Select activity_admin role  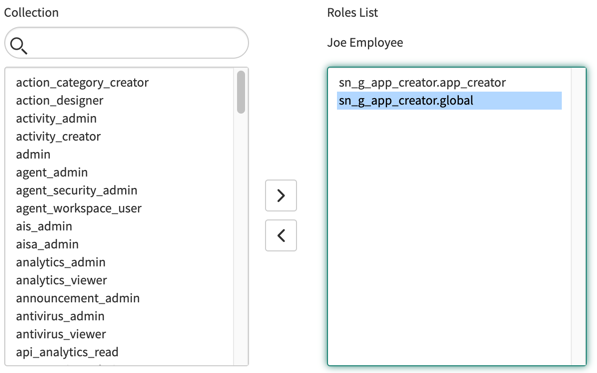(56, 118)
